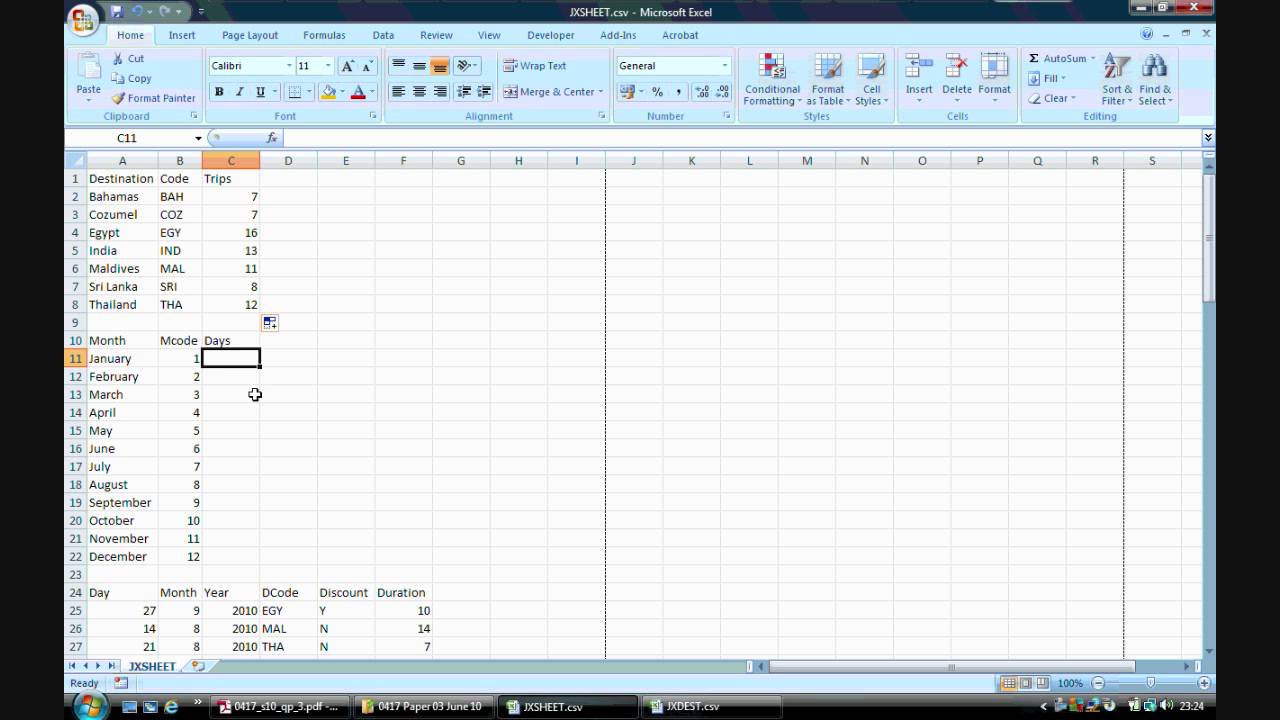Screen dimensions: 1280x720
Task: Open Cell Styles gallery
Action: coord(871,79)
